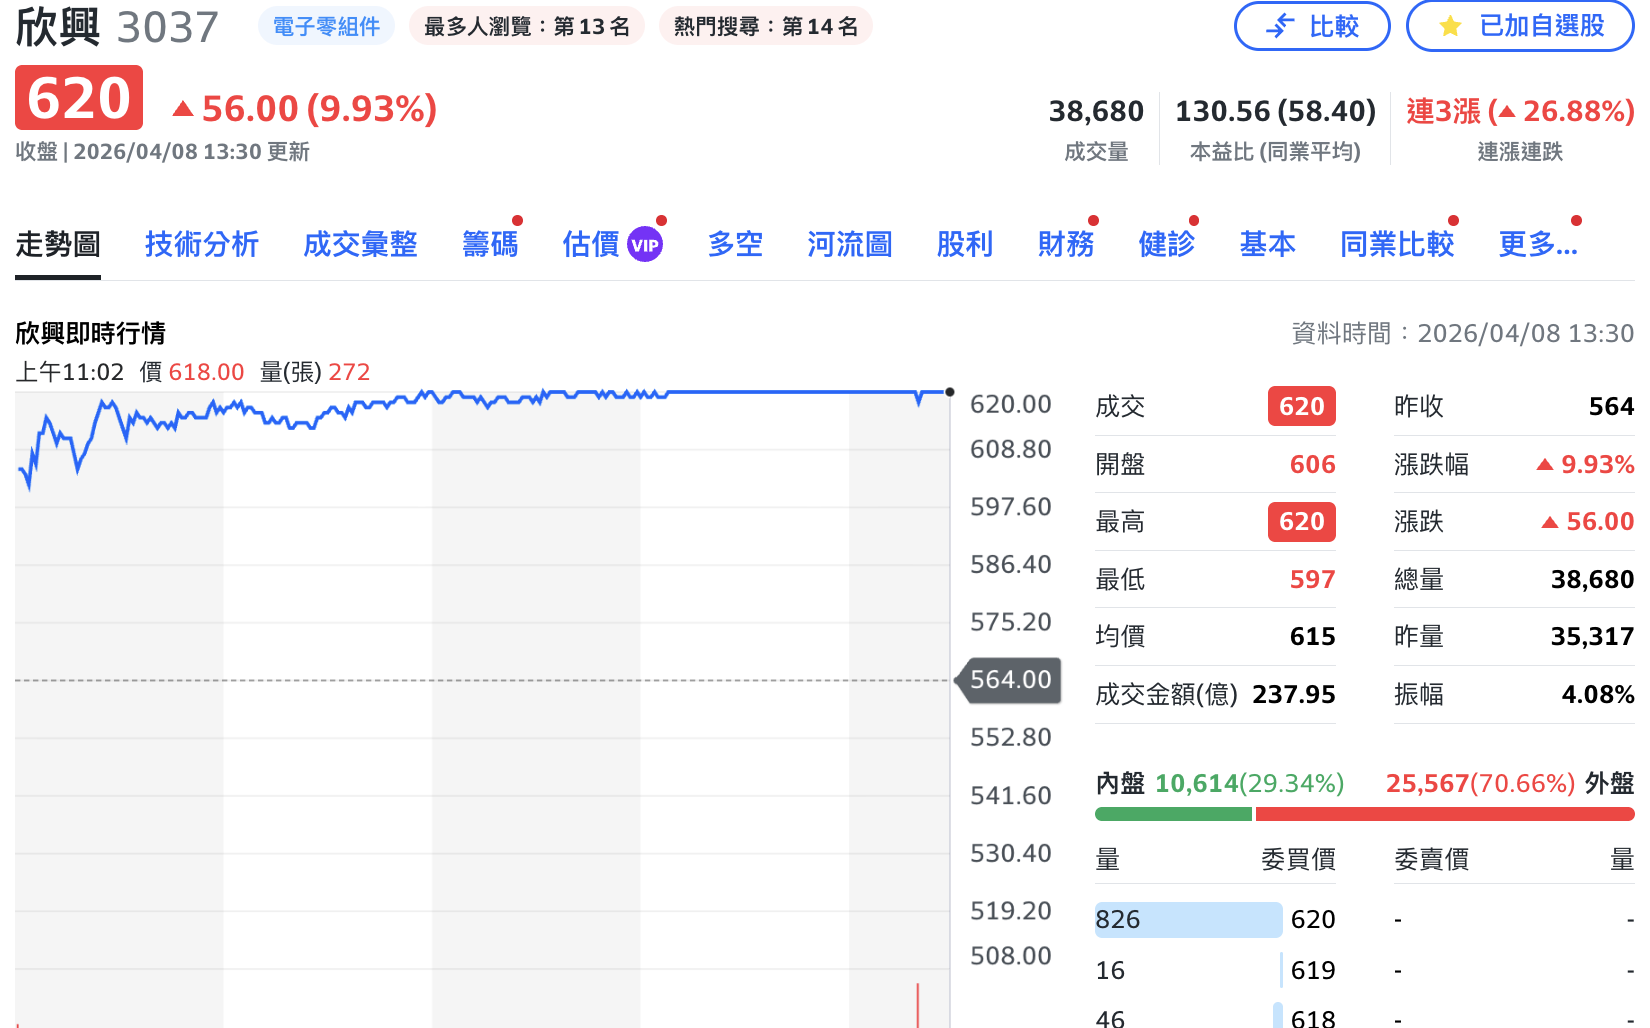The height and width of the screenshot is (1028, 1650).
Task: Click the red dot above 同業比較 tab
Action: click(1455, 219)
